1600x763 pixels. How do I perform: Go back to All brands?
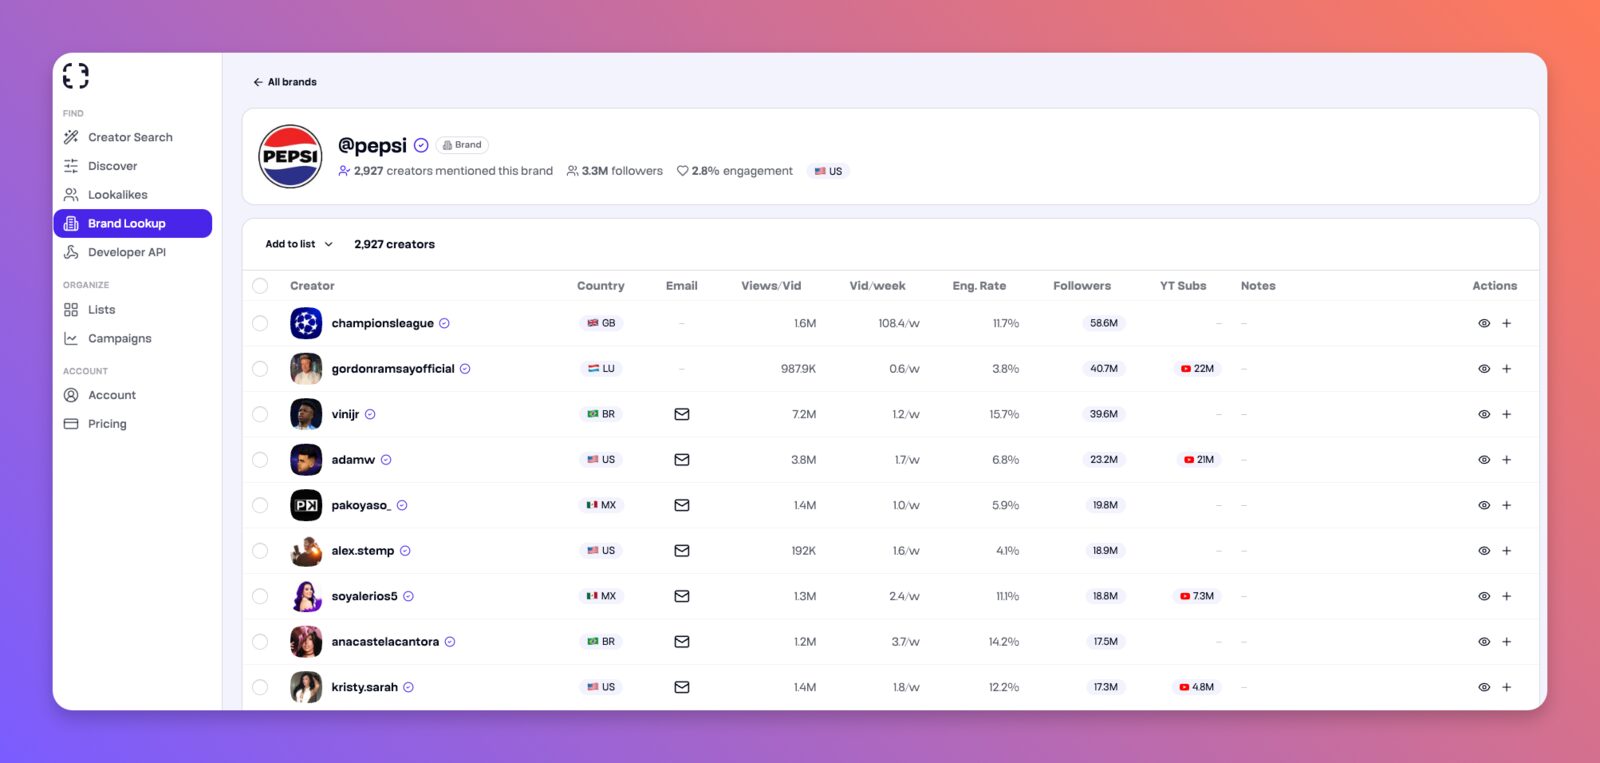[285, 82]
